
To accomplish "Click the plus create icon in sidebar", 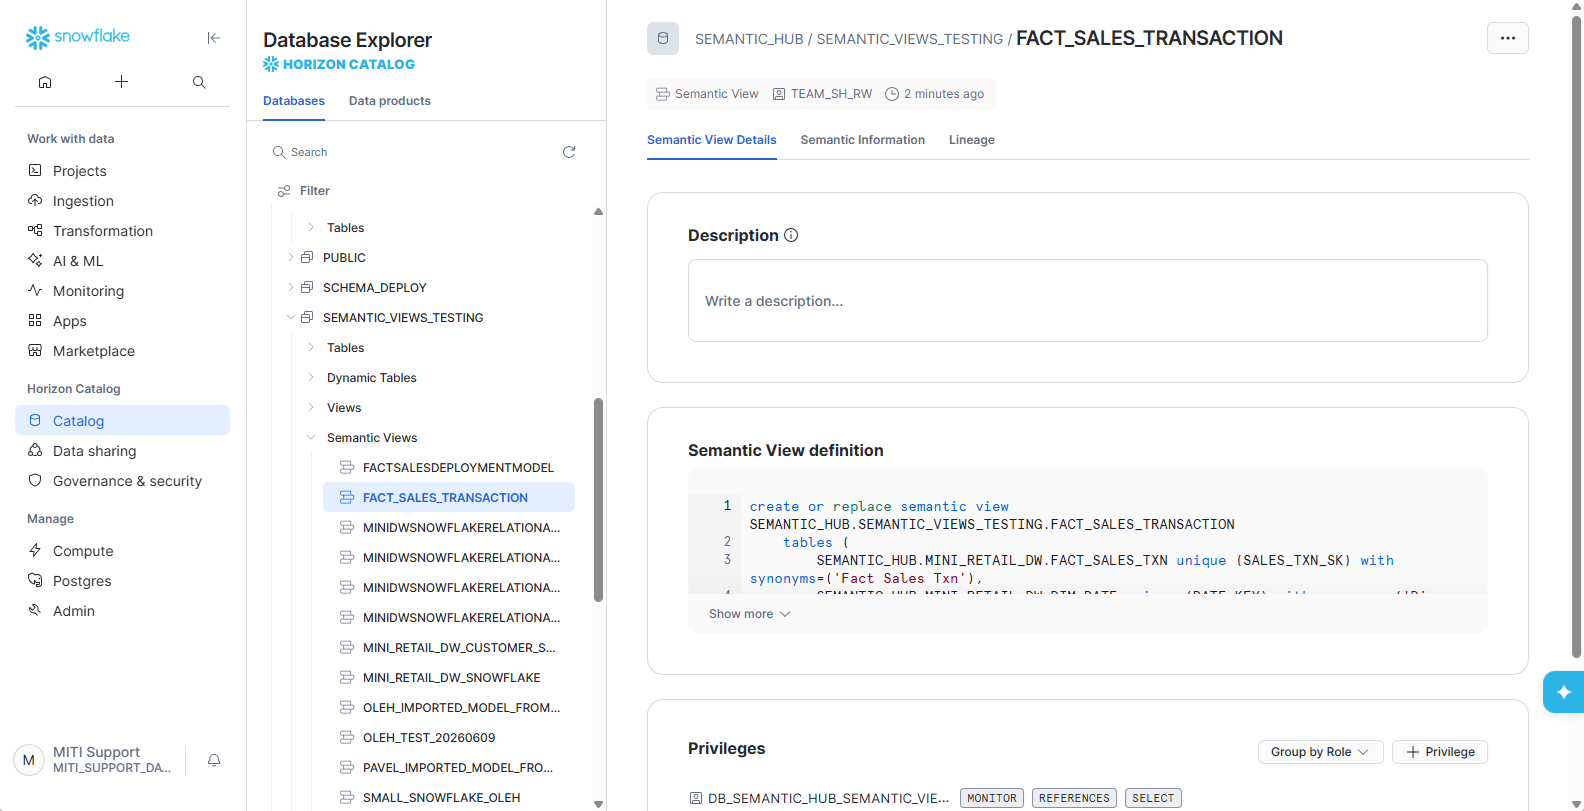I will coord(121,82).
